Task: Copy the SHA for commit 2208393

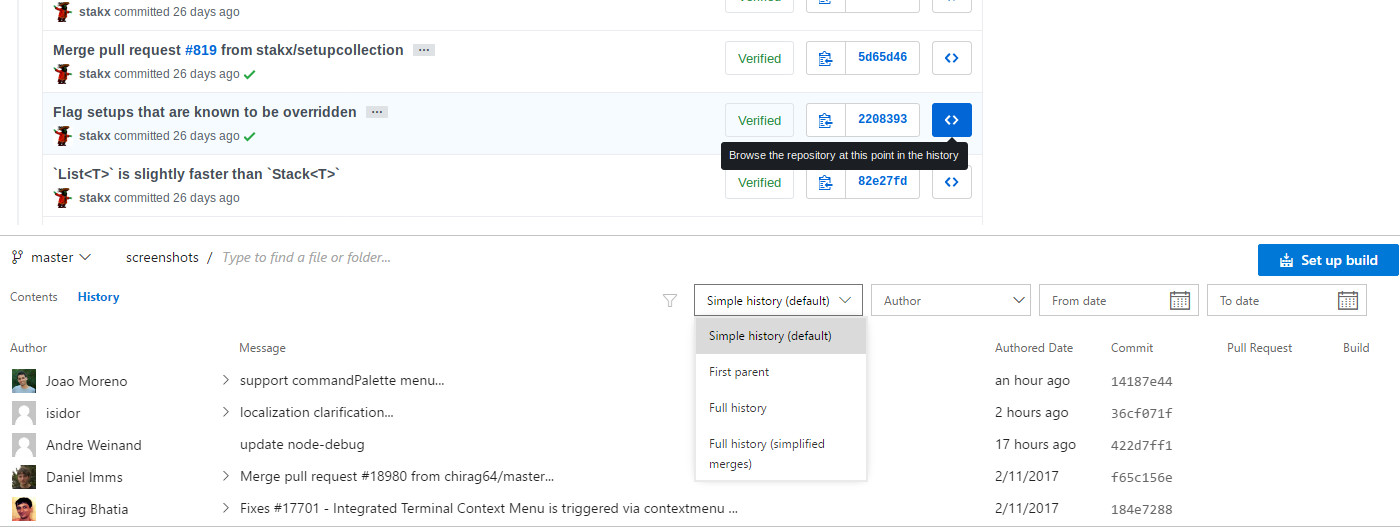Action: pos(825,120)
